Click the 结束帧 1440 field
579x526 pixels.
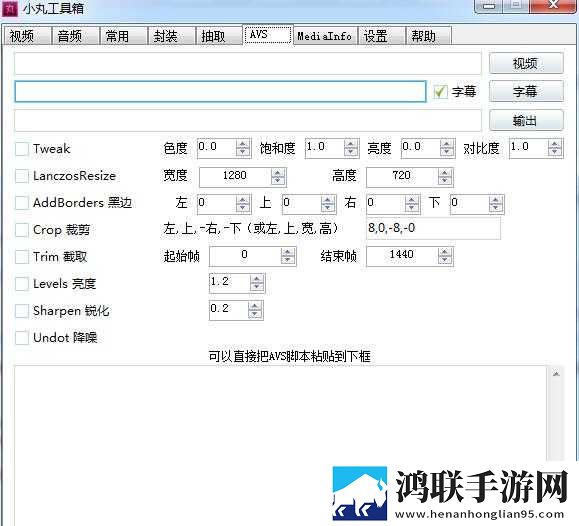[402, 256]
